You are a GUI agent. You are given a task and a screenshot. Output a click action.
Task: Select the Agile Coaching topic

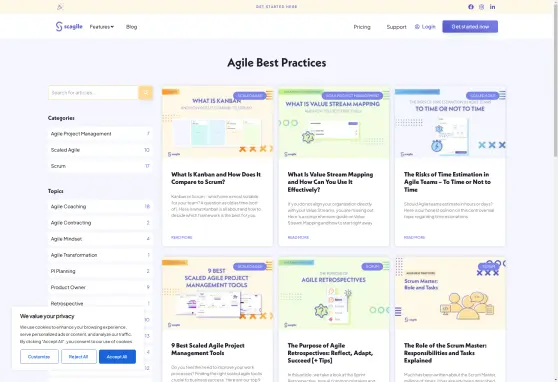(100, 206)
